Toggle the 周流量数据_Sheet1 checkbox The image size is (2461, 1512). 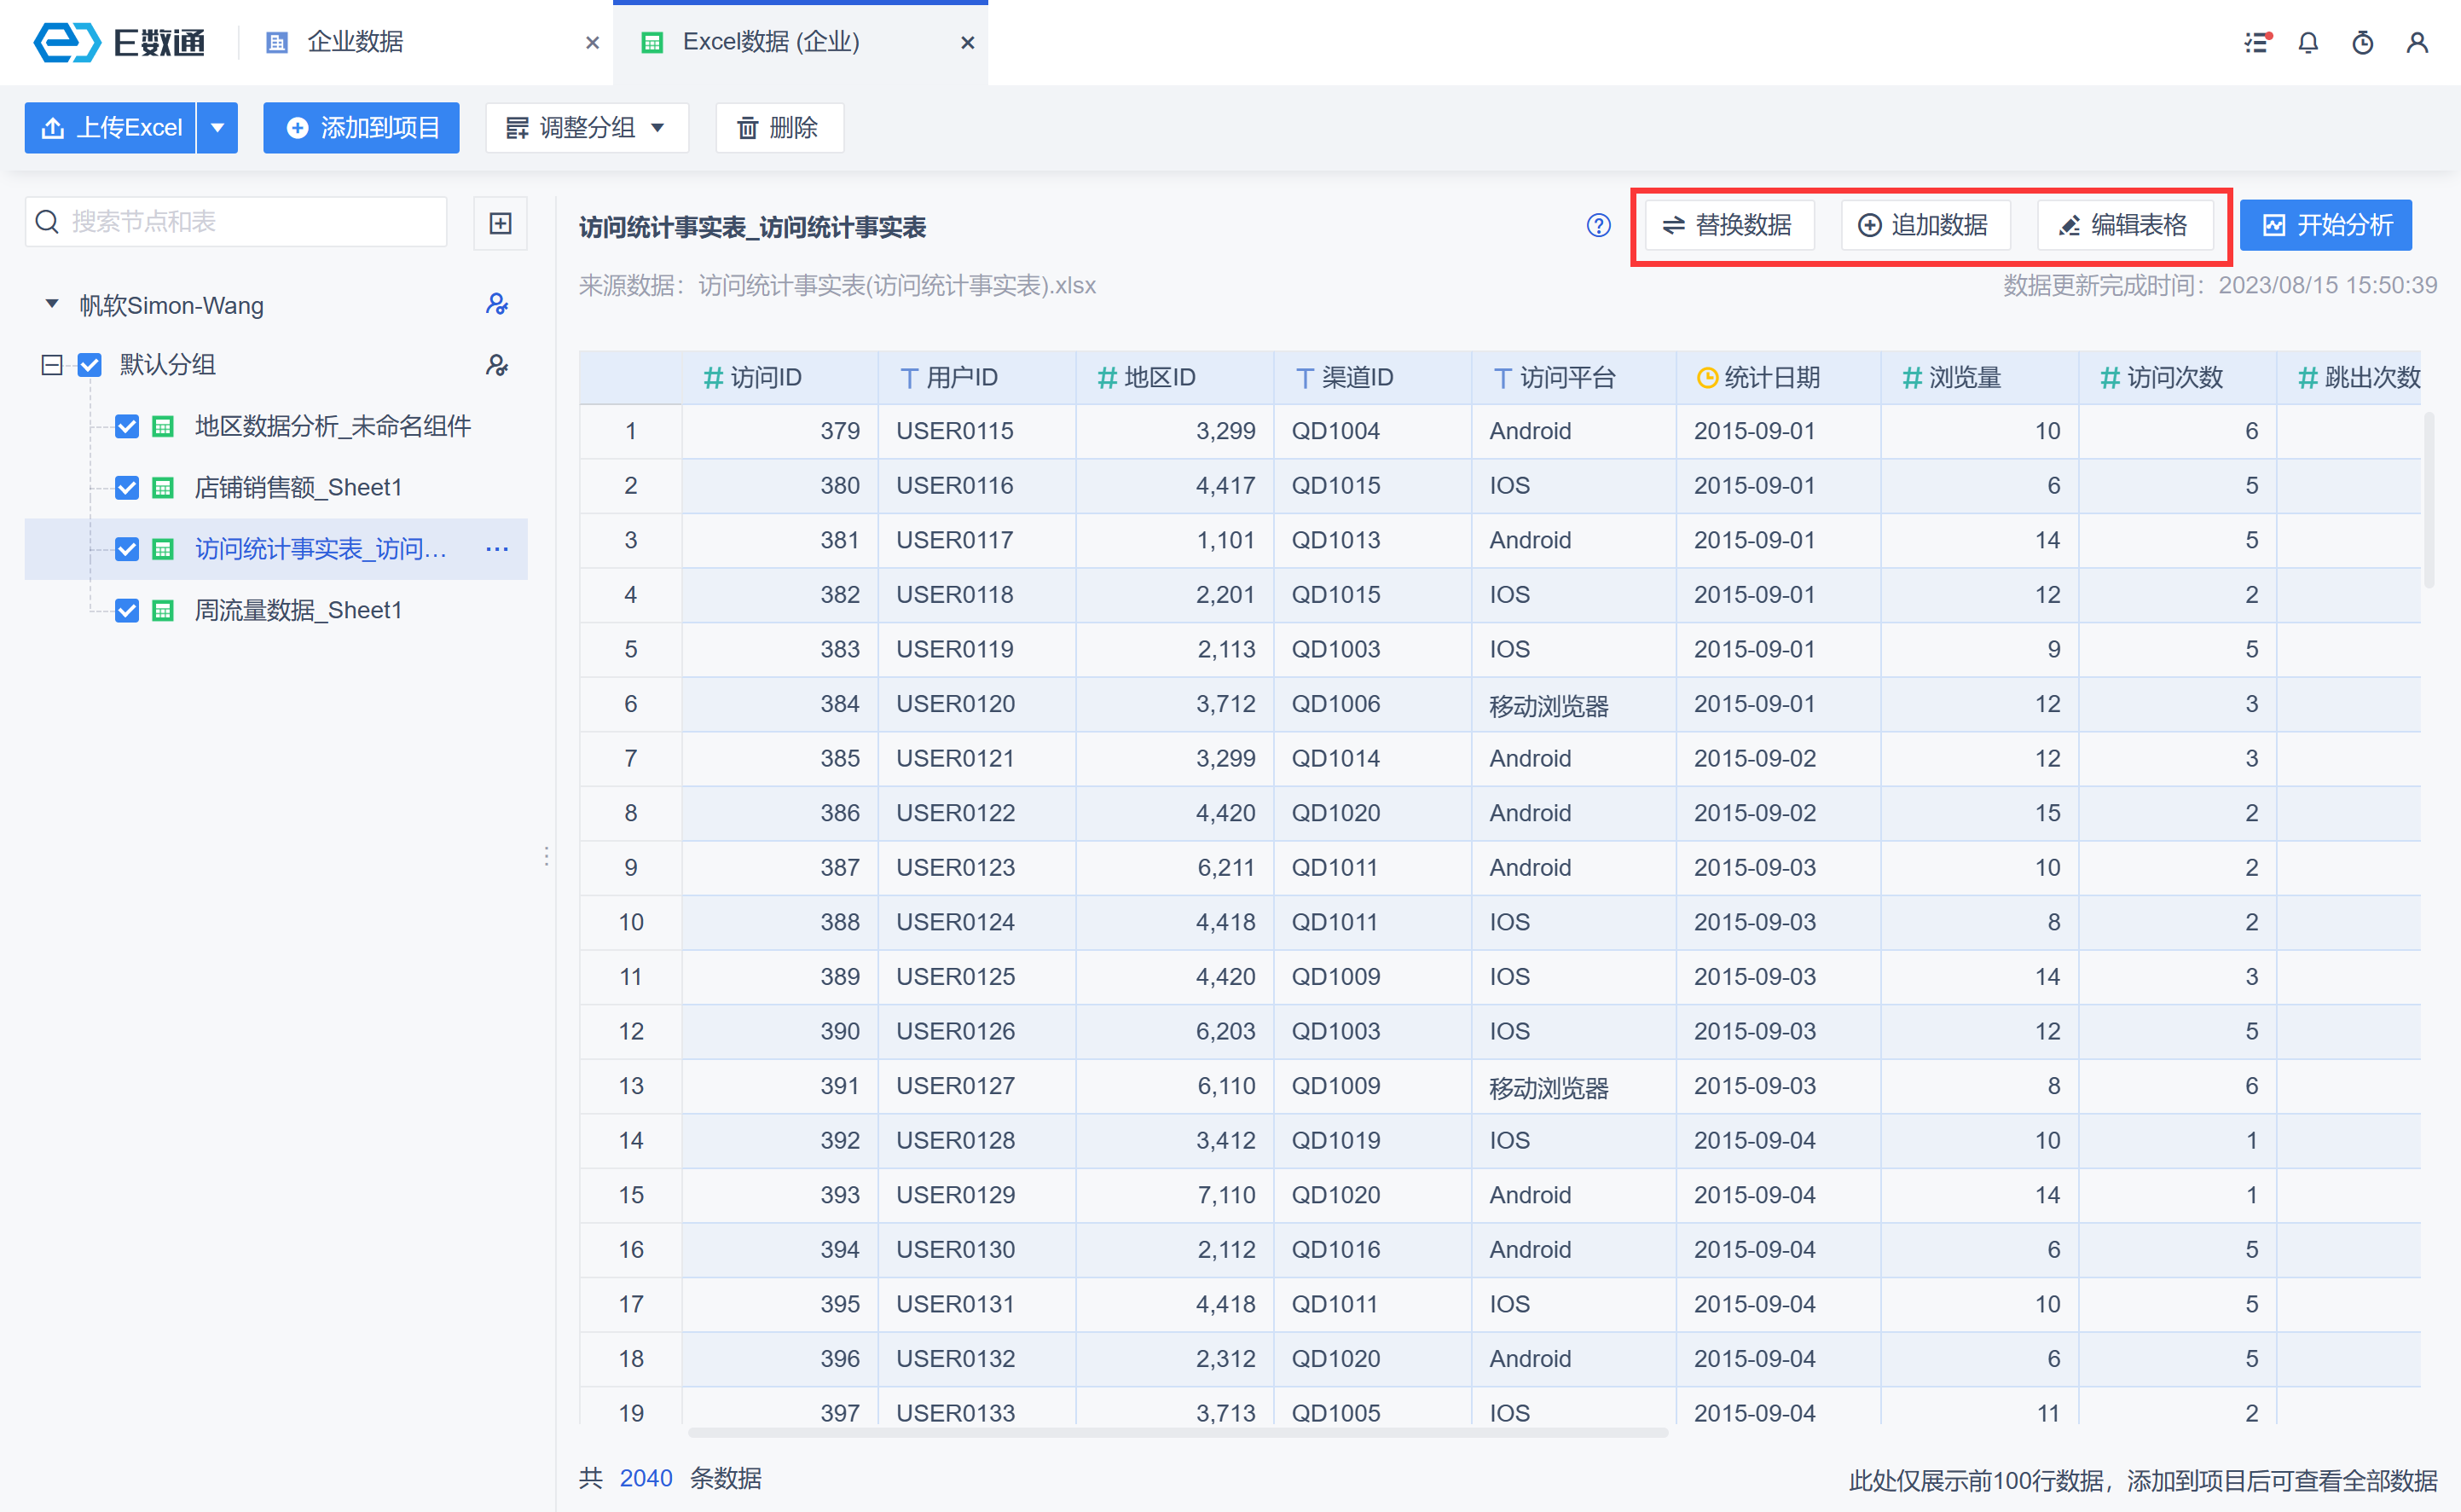(127, 610)
